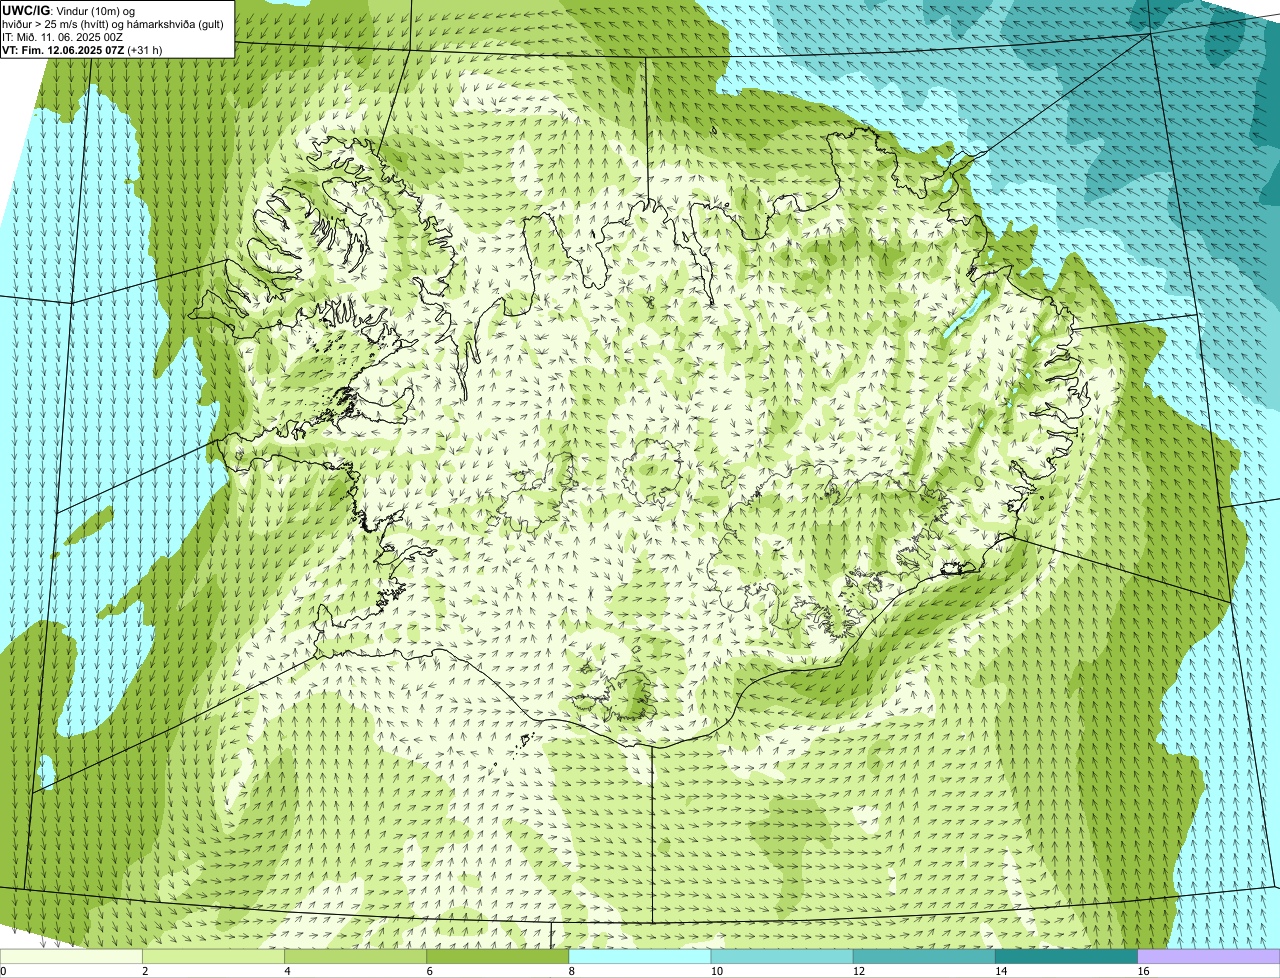
Task: Click the 'hviður > 25 m/s' legend description line
Action: coord(113,24)
